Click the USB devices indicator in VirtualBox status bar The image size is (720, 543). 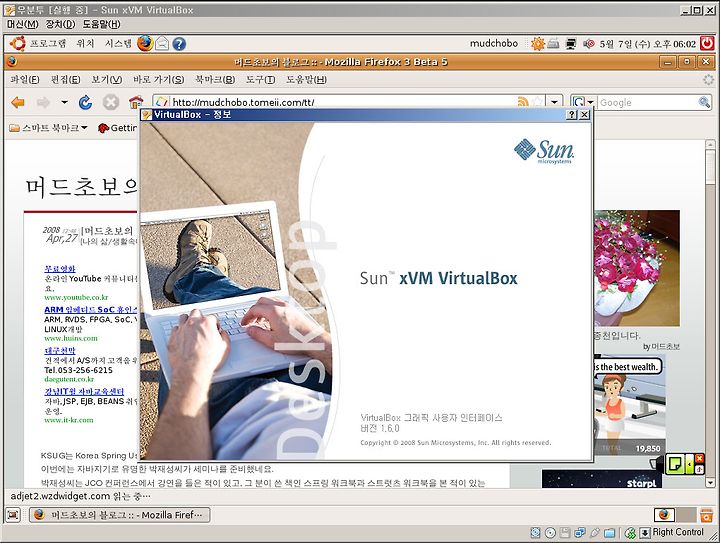[595, 532]
